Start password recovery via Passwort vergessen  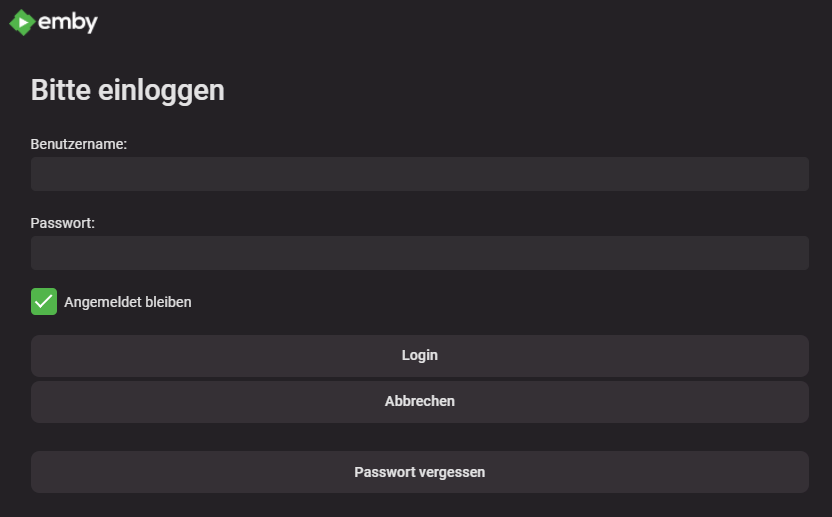pyautogui.click(x=420, y=472)
